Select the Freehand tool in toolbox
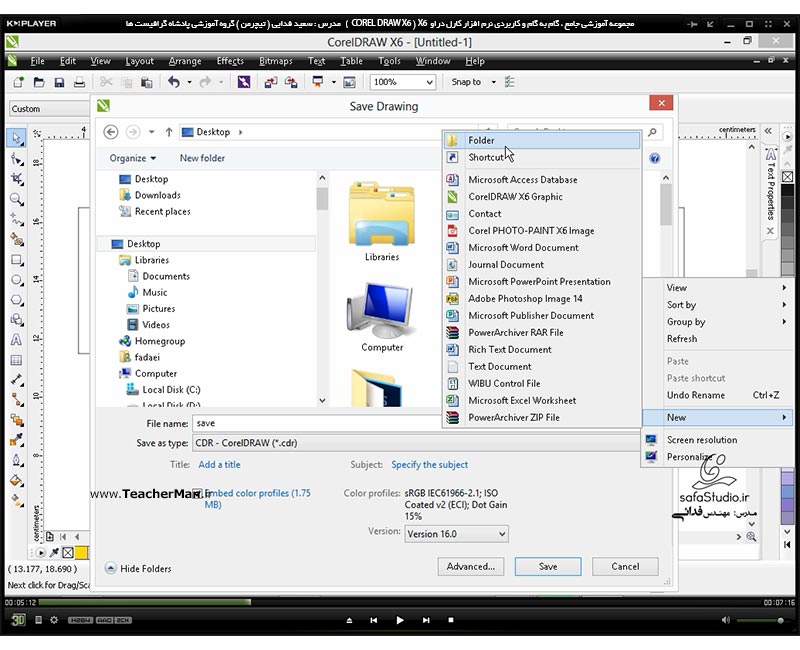The image size is (800, 650). (16, 219)
